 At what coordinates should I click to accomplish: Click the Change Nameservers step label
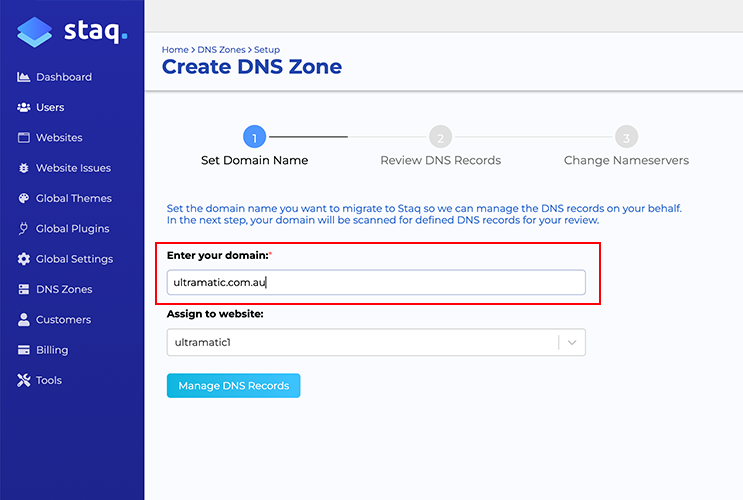pos(626,160)
